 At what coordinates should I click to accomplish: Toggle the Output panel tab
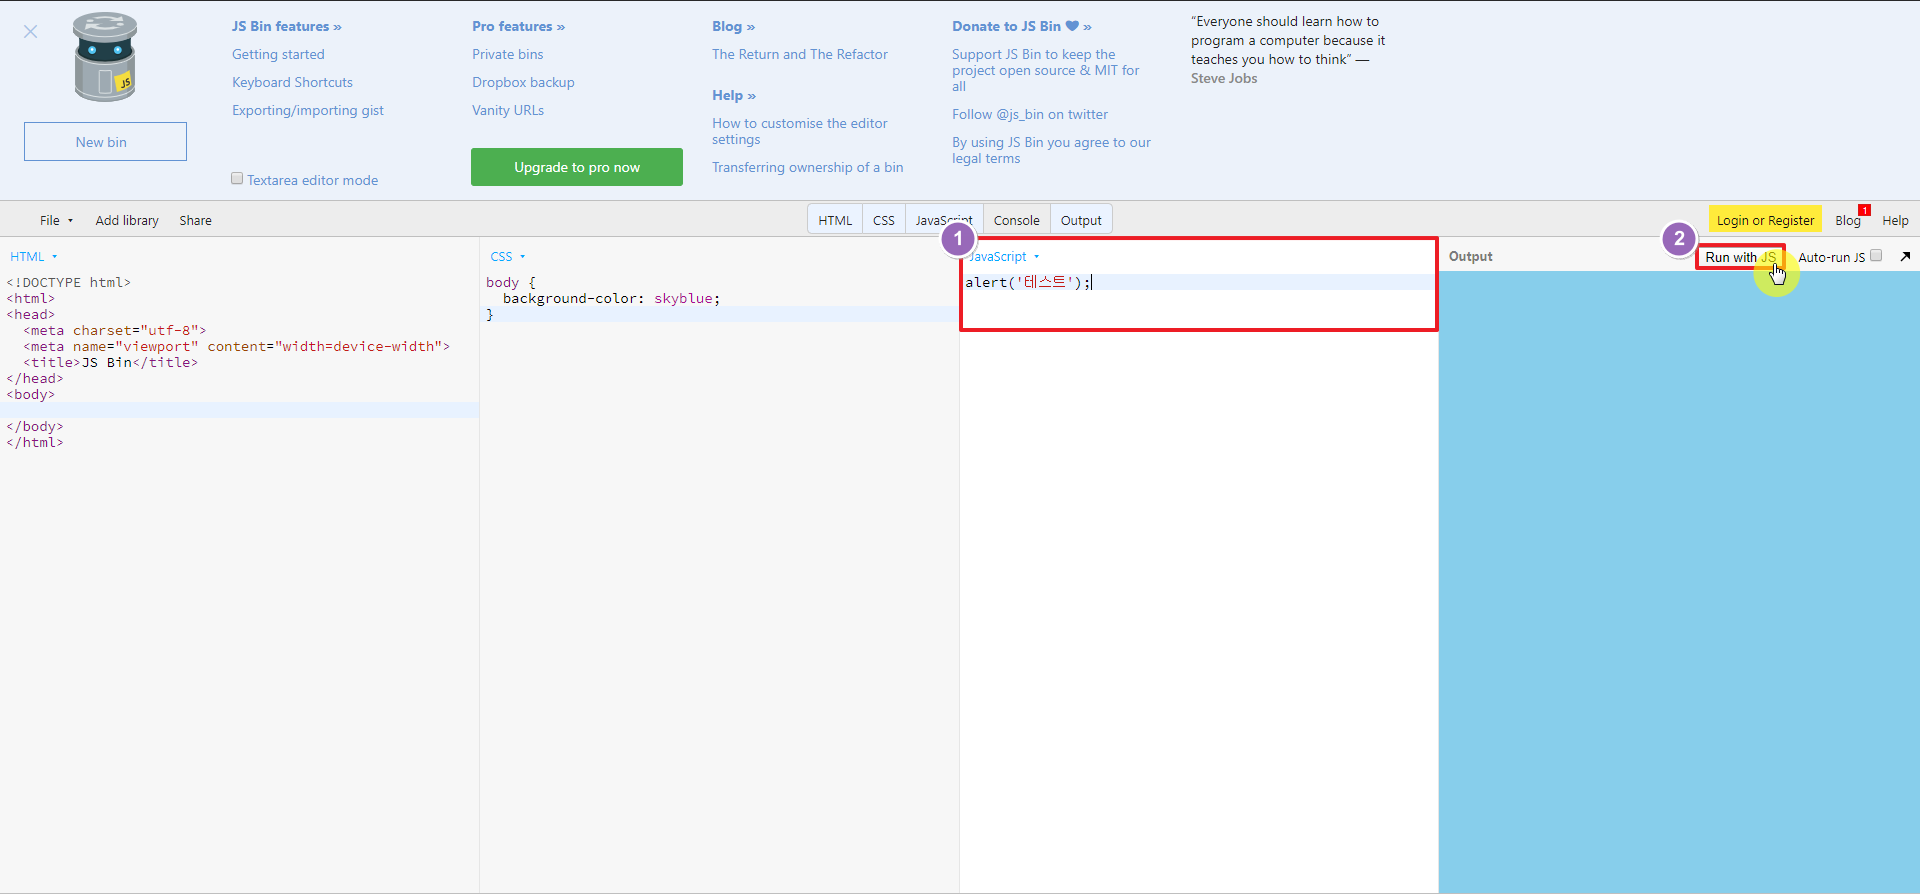click(1081, 220)
